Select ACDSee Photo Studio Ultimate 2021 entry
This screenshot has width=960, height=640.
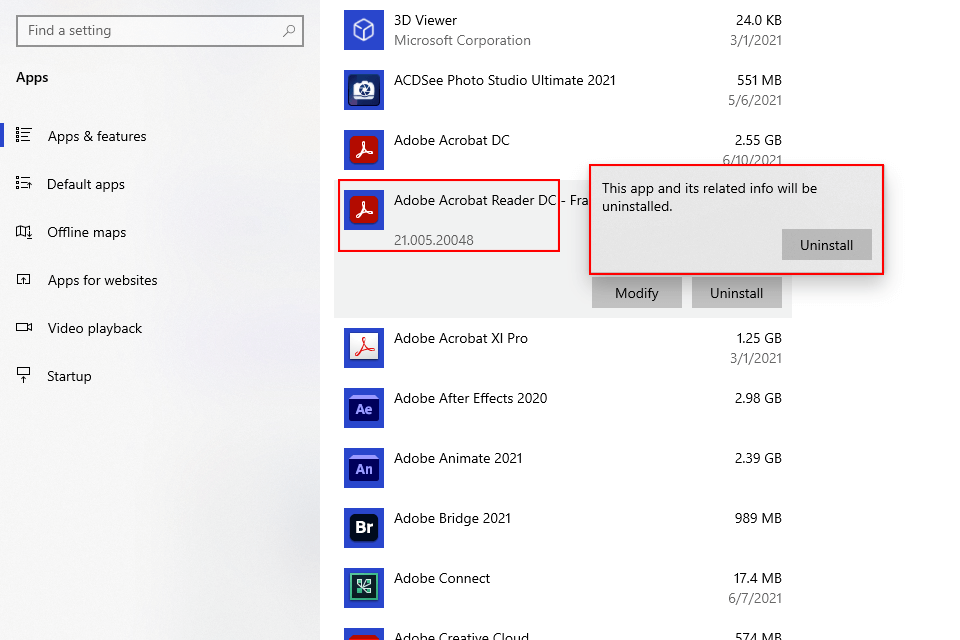(x=504, y=80)
